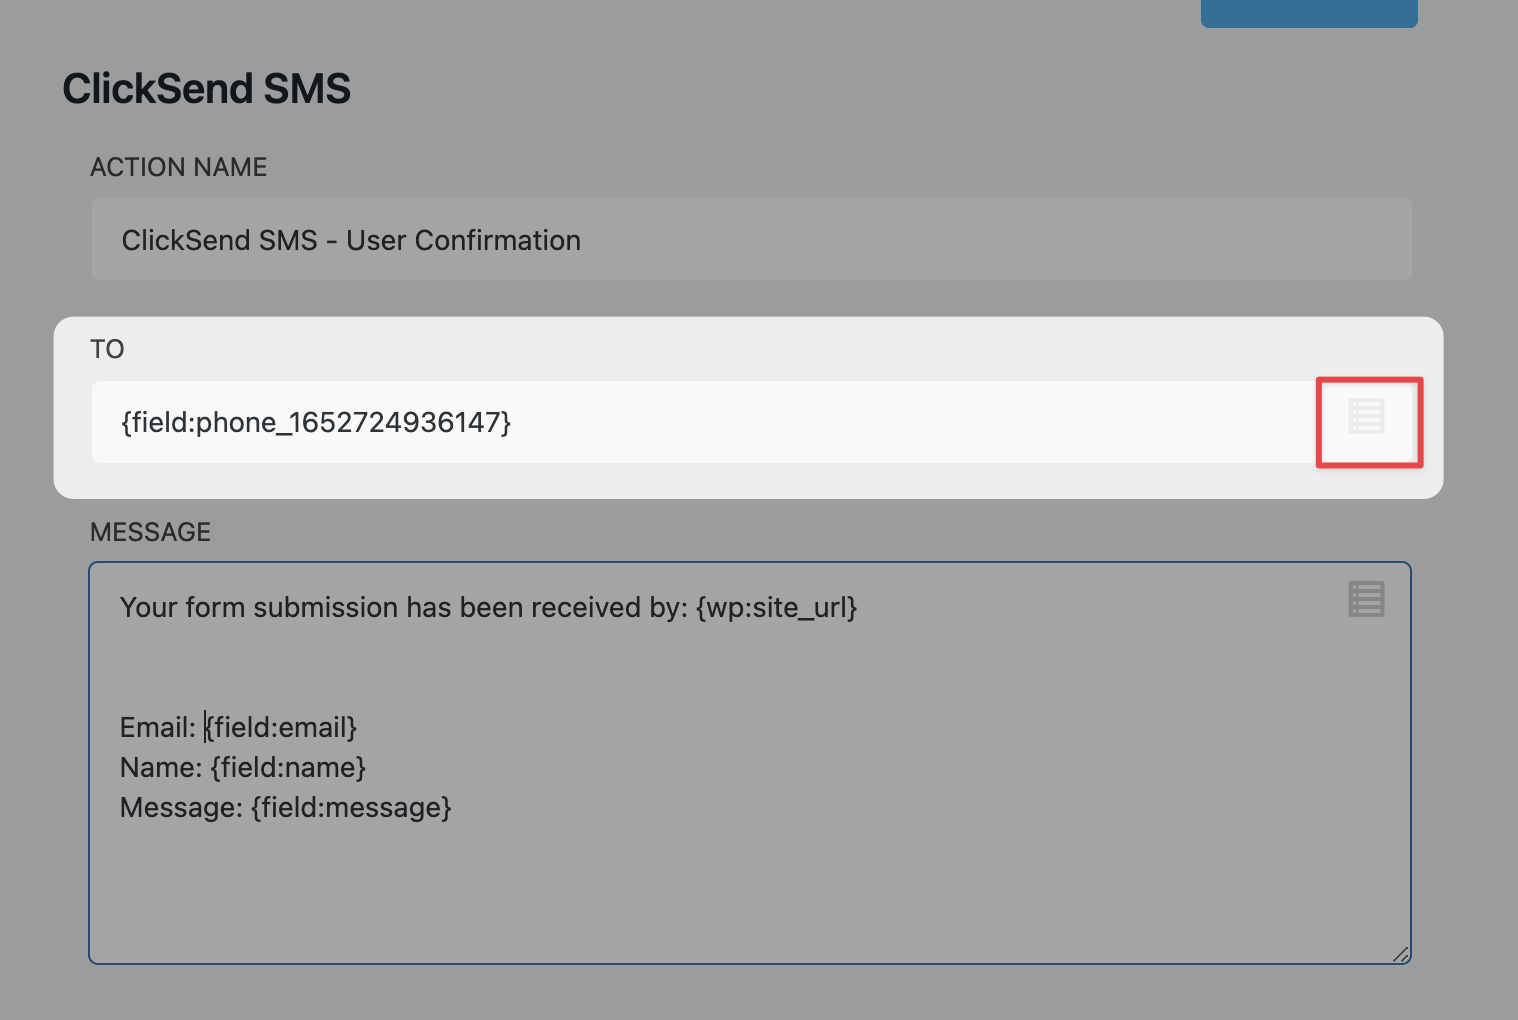
Task: Click the blank line above Email in message
Action: tap(500, 668)
